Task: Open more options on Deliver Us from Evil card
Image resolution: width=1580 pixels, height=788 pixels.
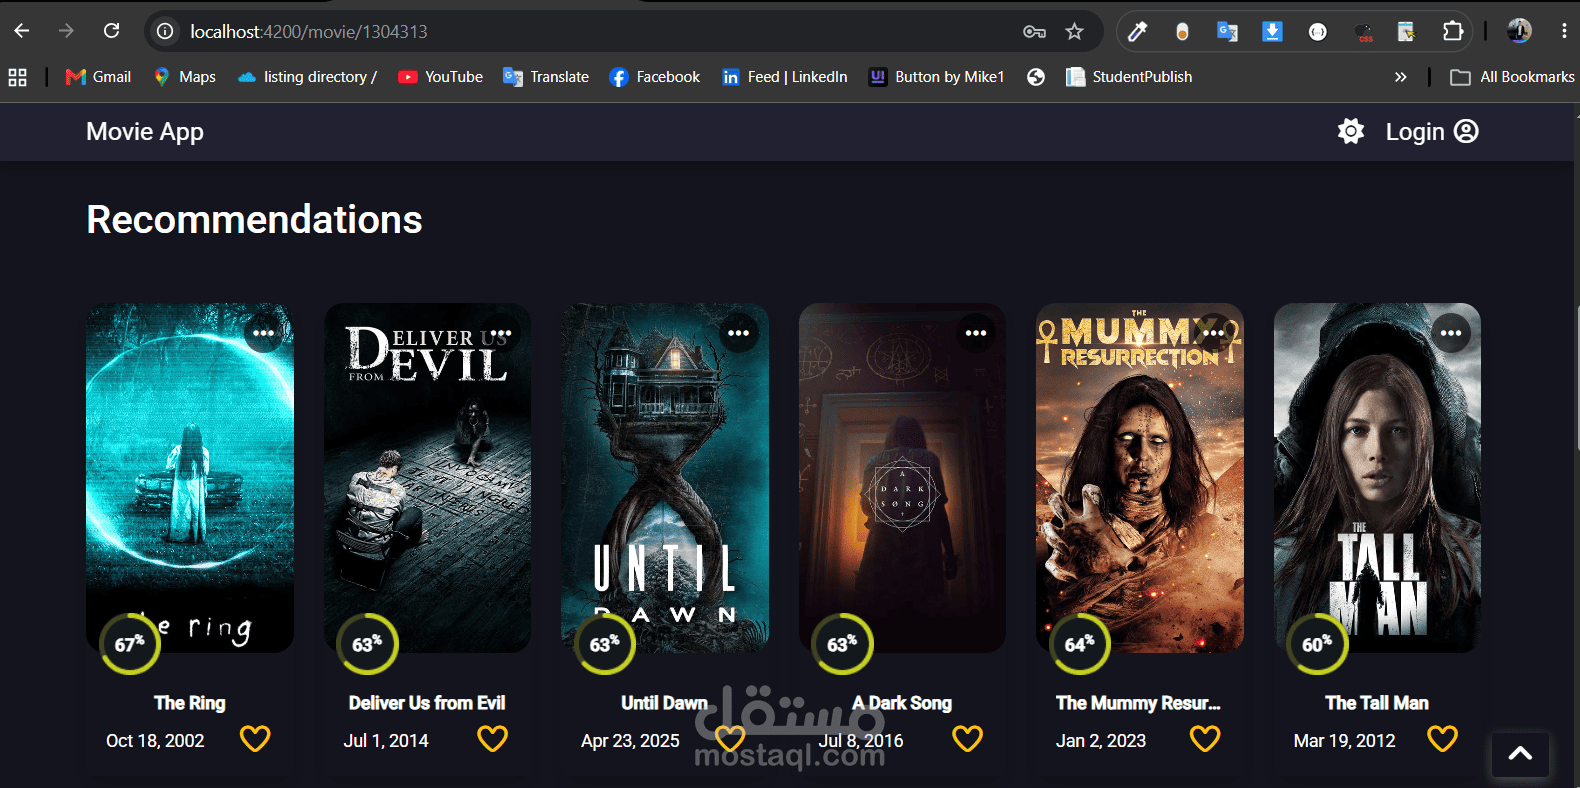Action: 501,333
